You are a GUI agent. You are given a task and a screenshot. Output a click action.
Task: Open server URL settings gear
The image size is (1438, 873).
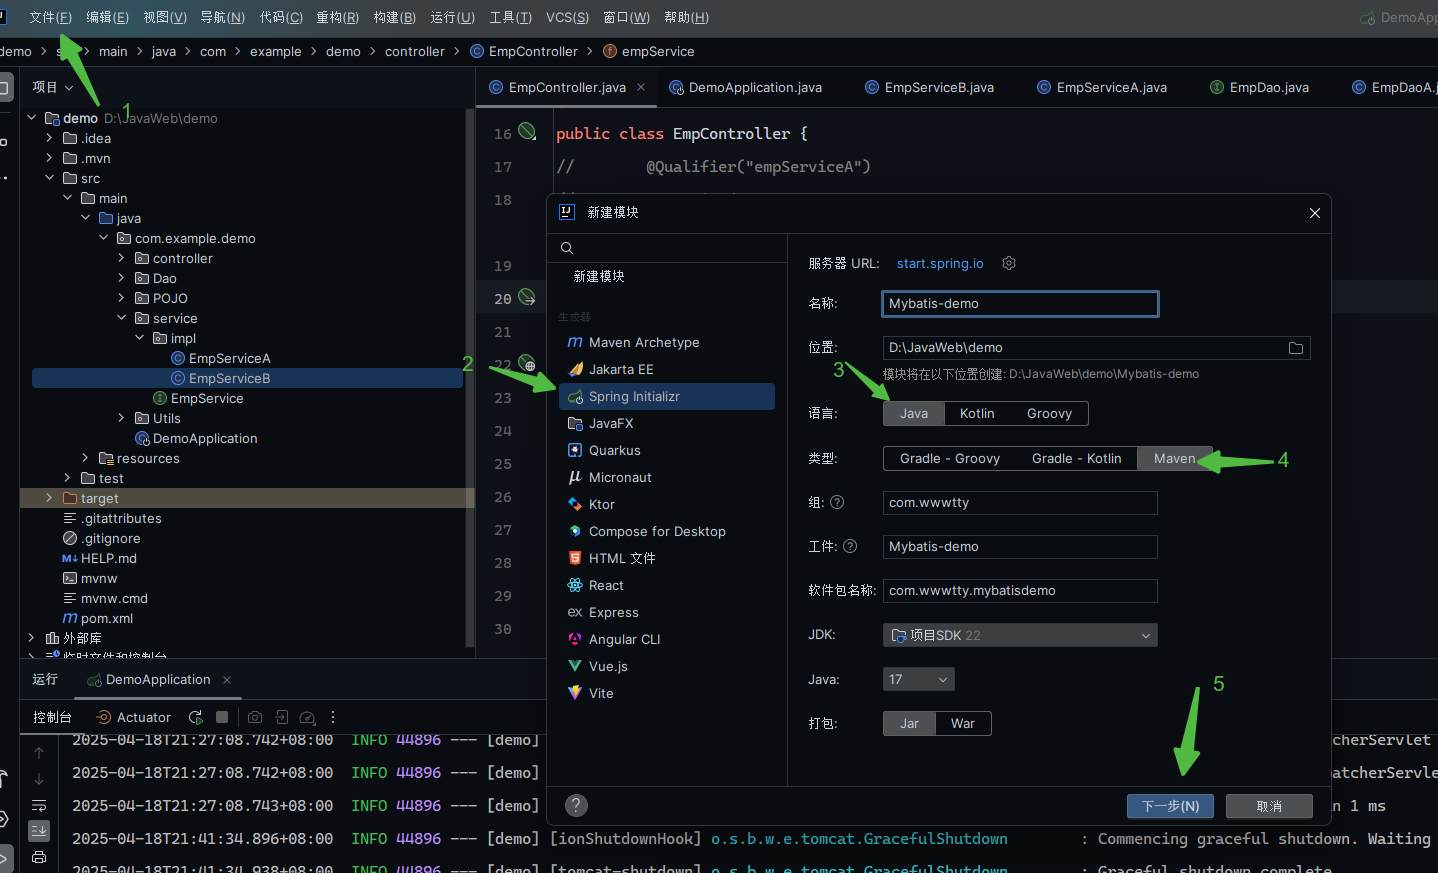pos(1009,263)
